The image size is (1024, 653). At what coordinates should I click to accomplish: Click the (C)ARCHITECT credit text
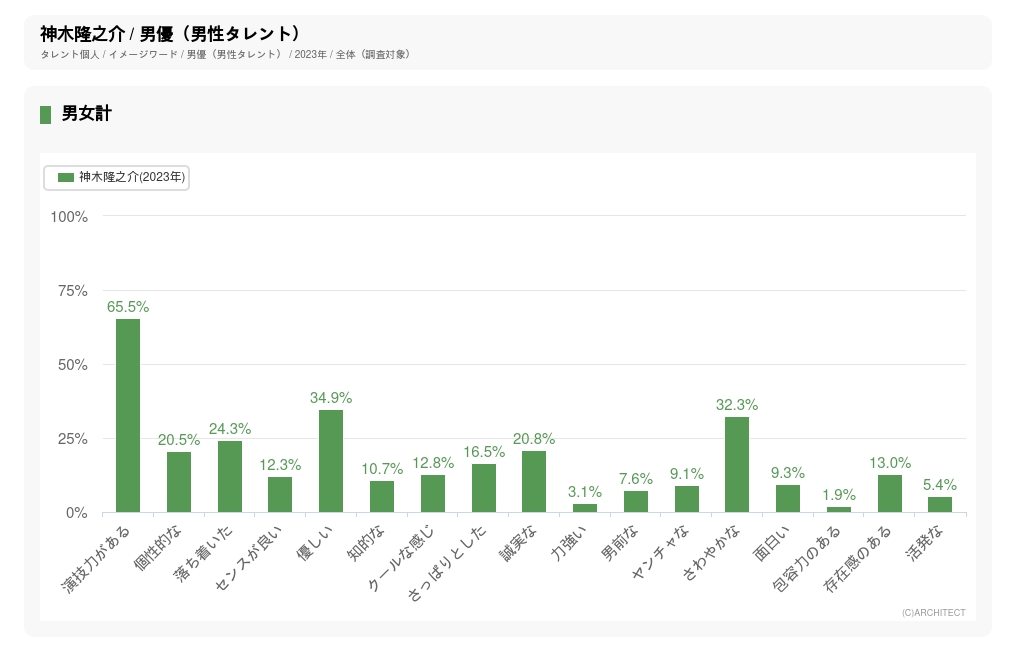933,613
